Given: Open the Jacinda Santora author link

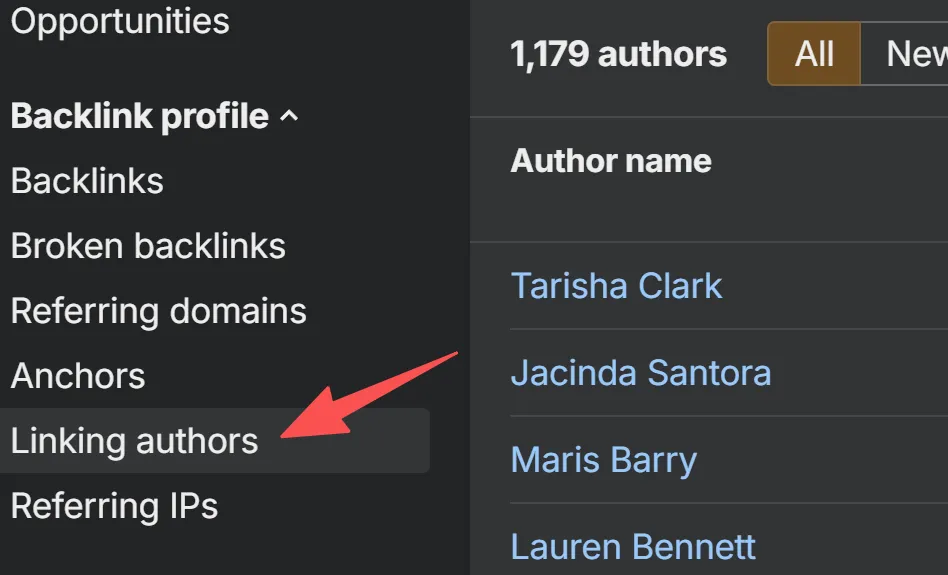Looking at the screenshot, I should point(641,373).
